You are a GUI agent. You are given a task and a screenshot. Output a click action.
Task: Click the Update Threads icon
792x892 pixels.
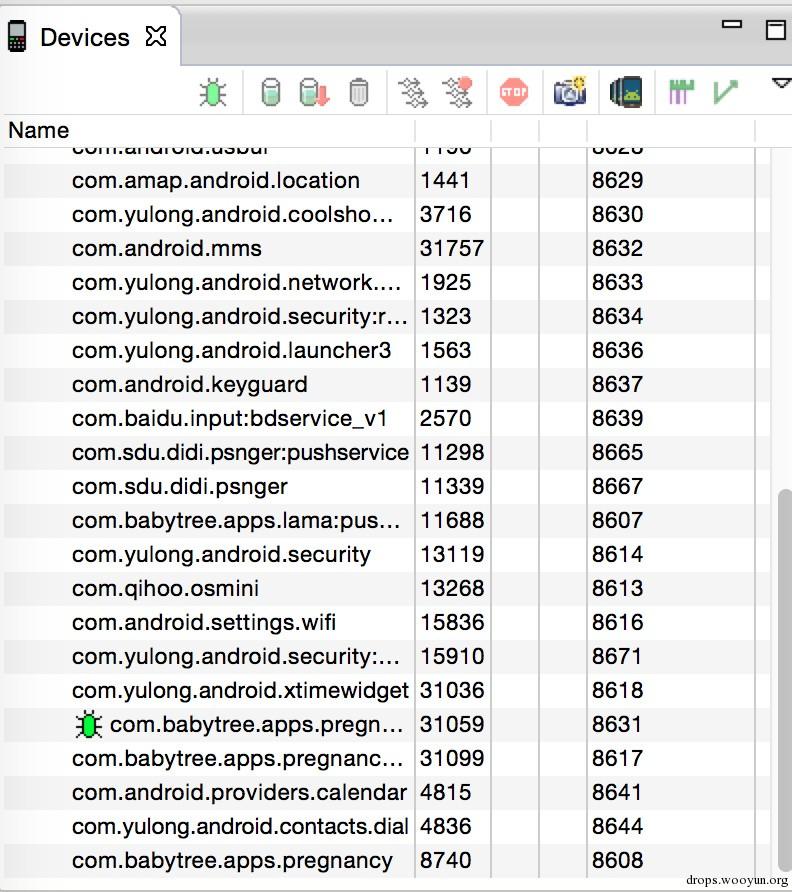[x=412, y=93]
